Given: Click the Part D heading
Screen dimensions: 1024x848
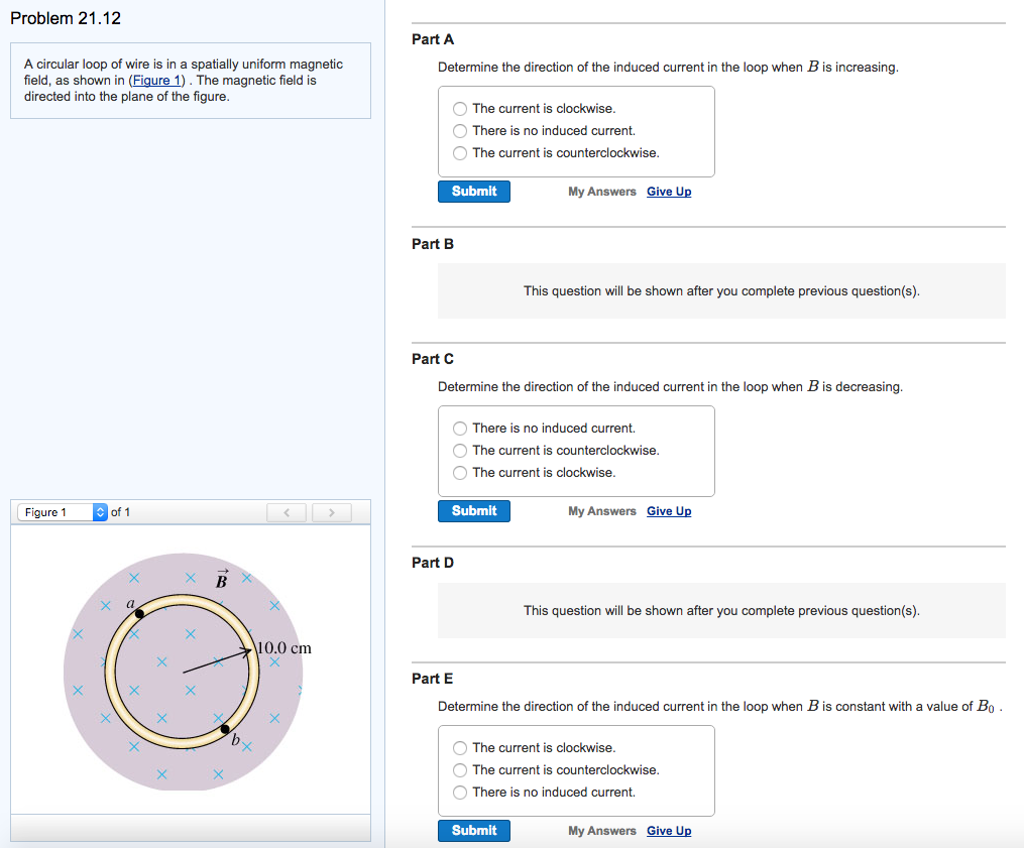Looking at the screenshot, I should pyautogui.click(x=432, y=563).
